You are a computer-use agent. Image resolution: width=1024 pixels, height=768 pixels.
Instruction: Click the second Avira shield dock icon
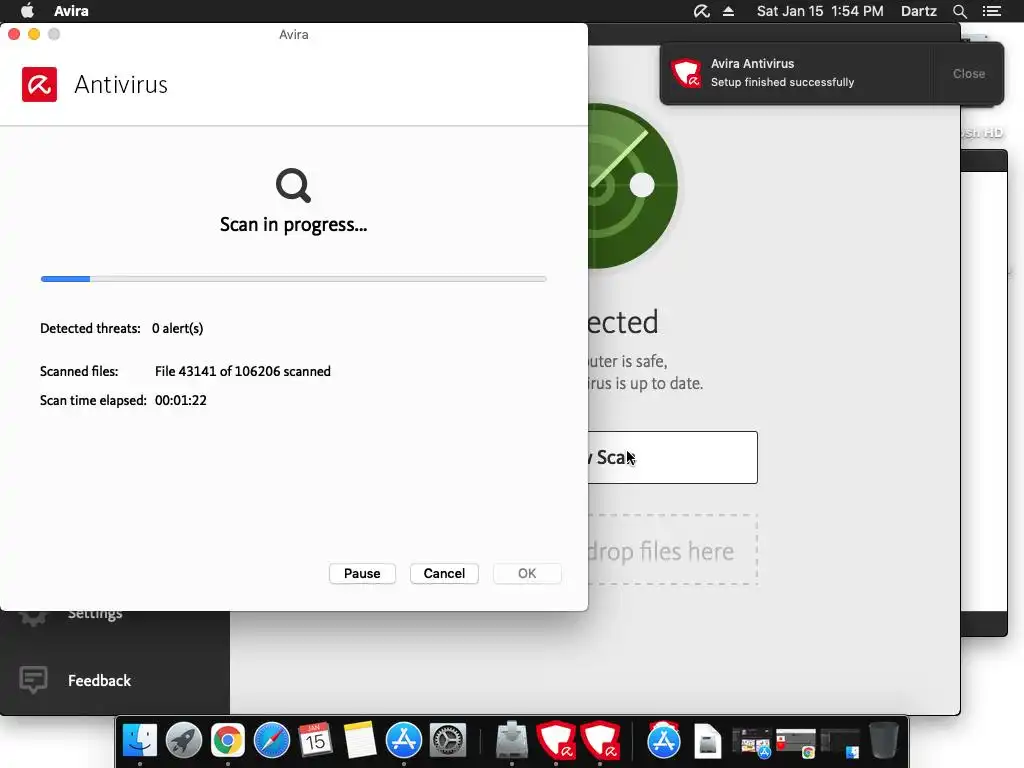pos(600,741)
